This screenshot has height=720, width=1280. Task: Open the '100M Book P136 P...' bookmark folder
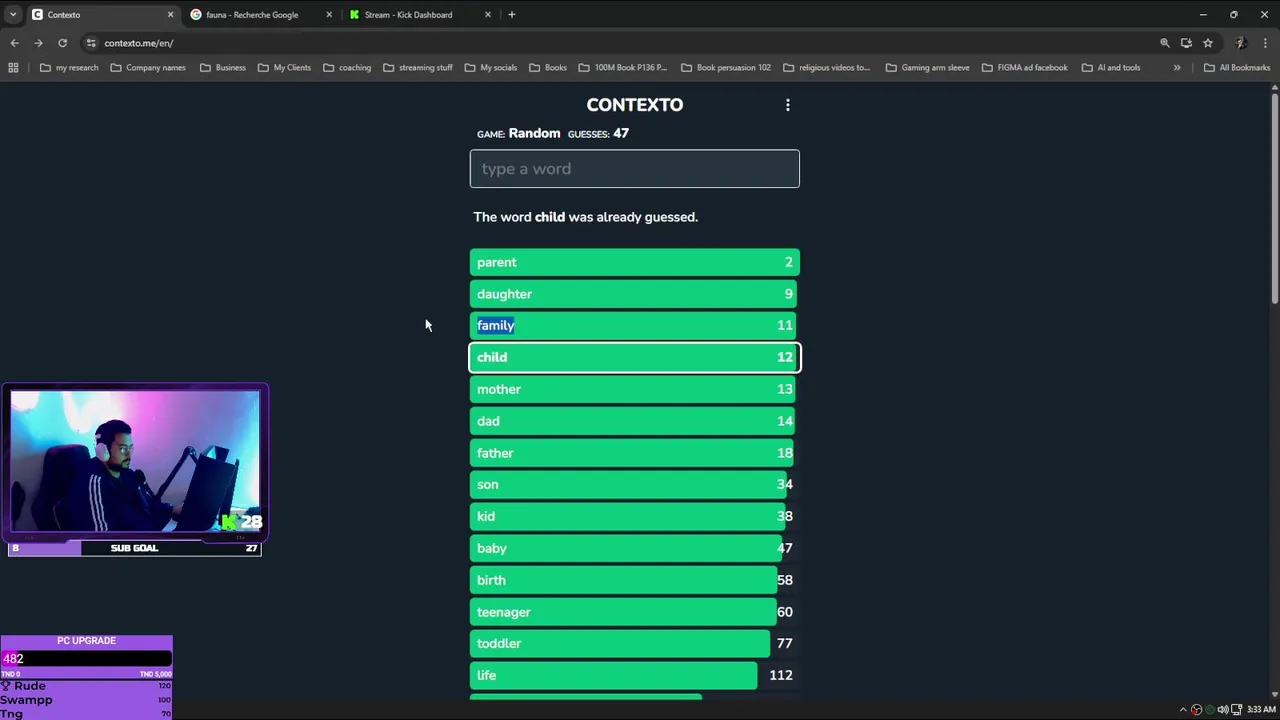coord(622,68)
